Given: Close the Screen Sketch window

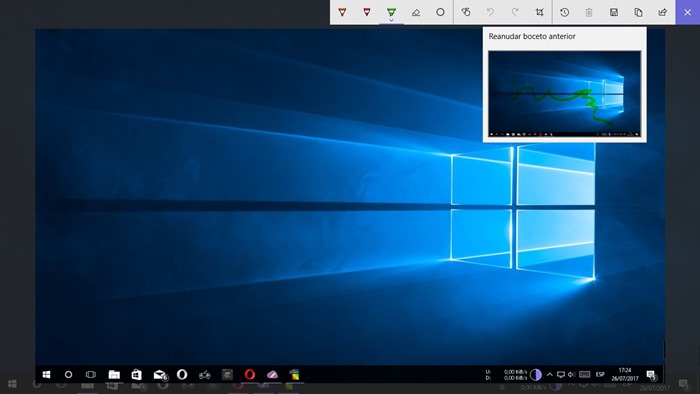Looking at the screenshot, I should click(x=688, y=12).
